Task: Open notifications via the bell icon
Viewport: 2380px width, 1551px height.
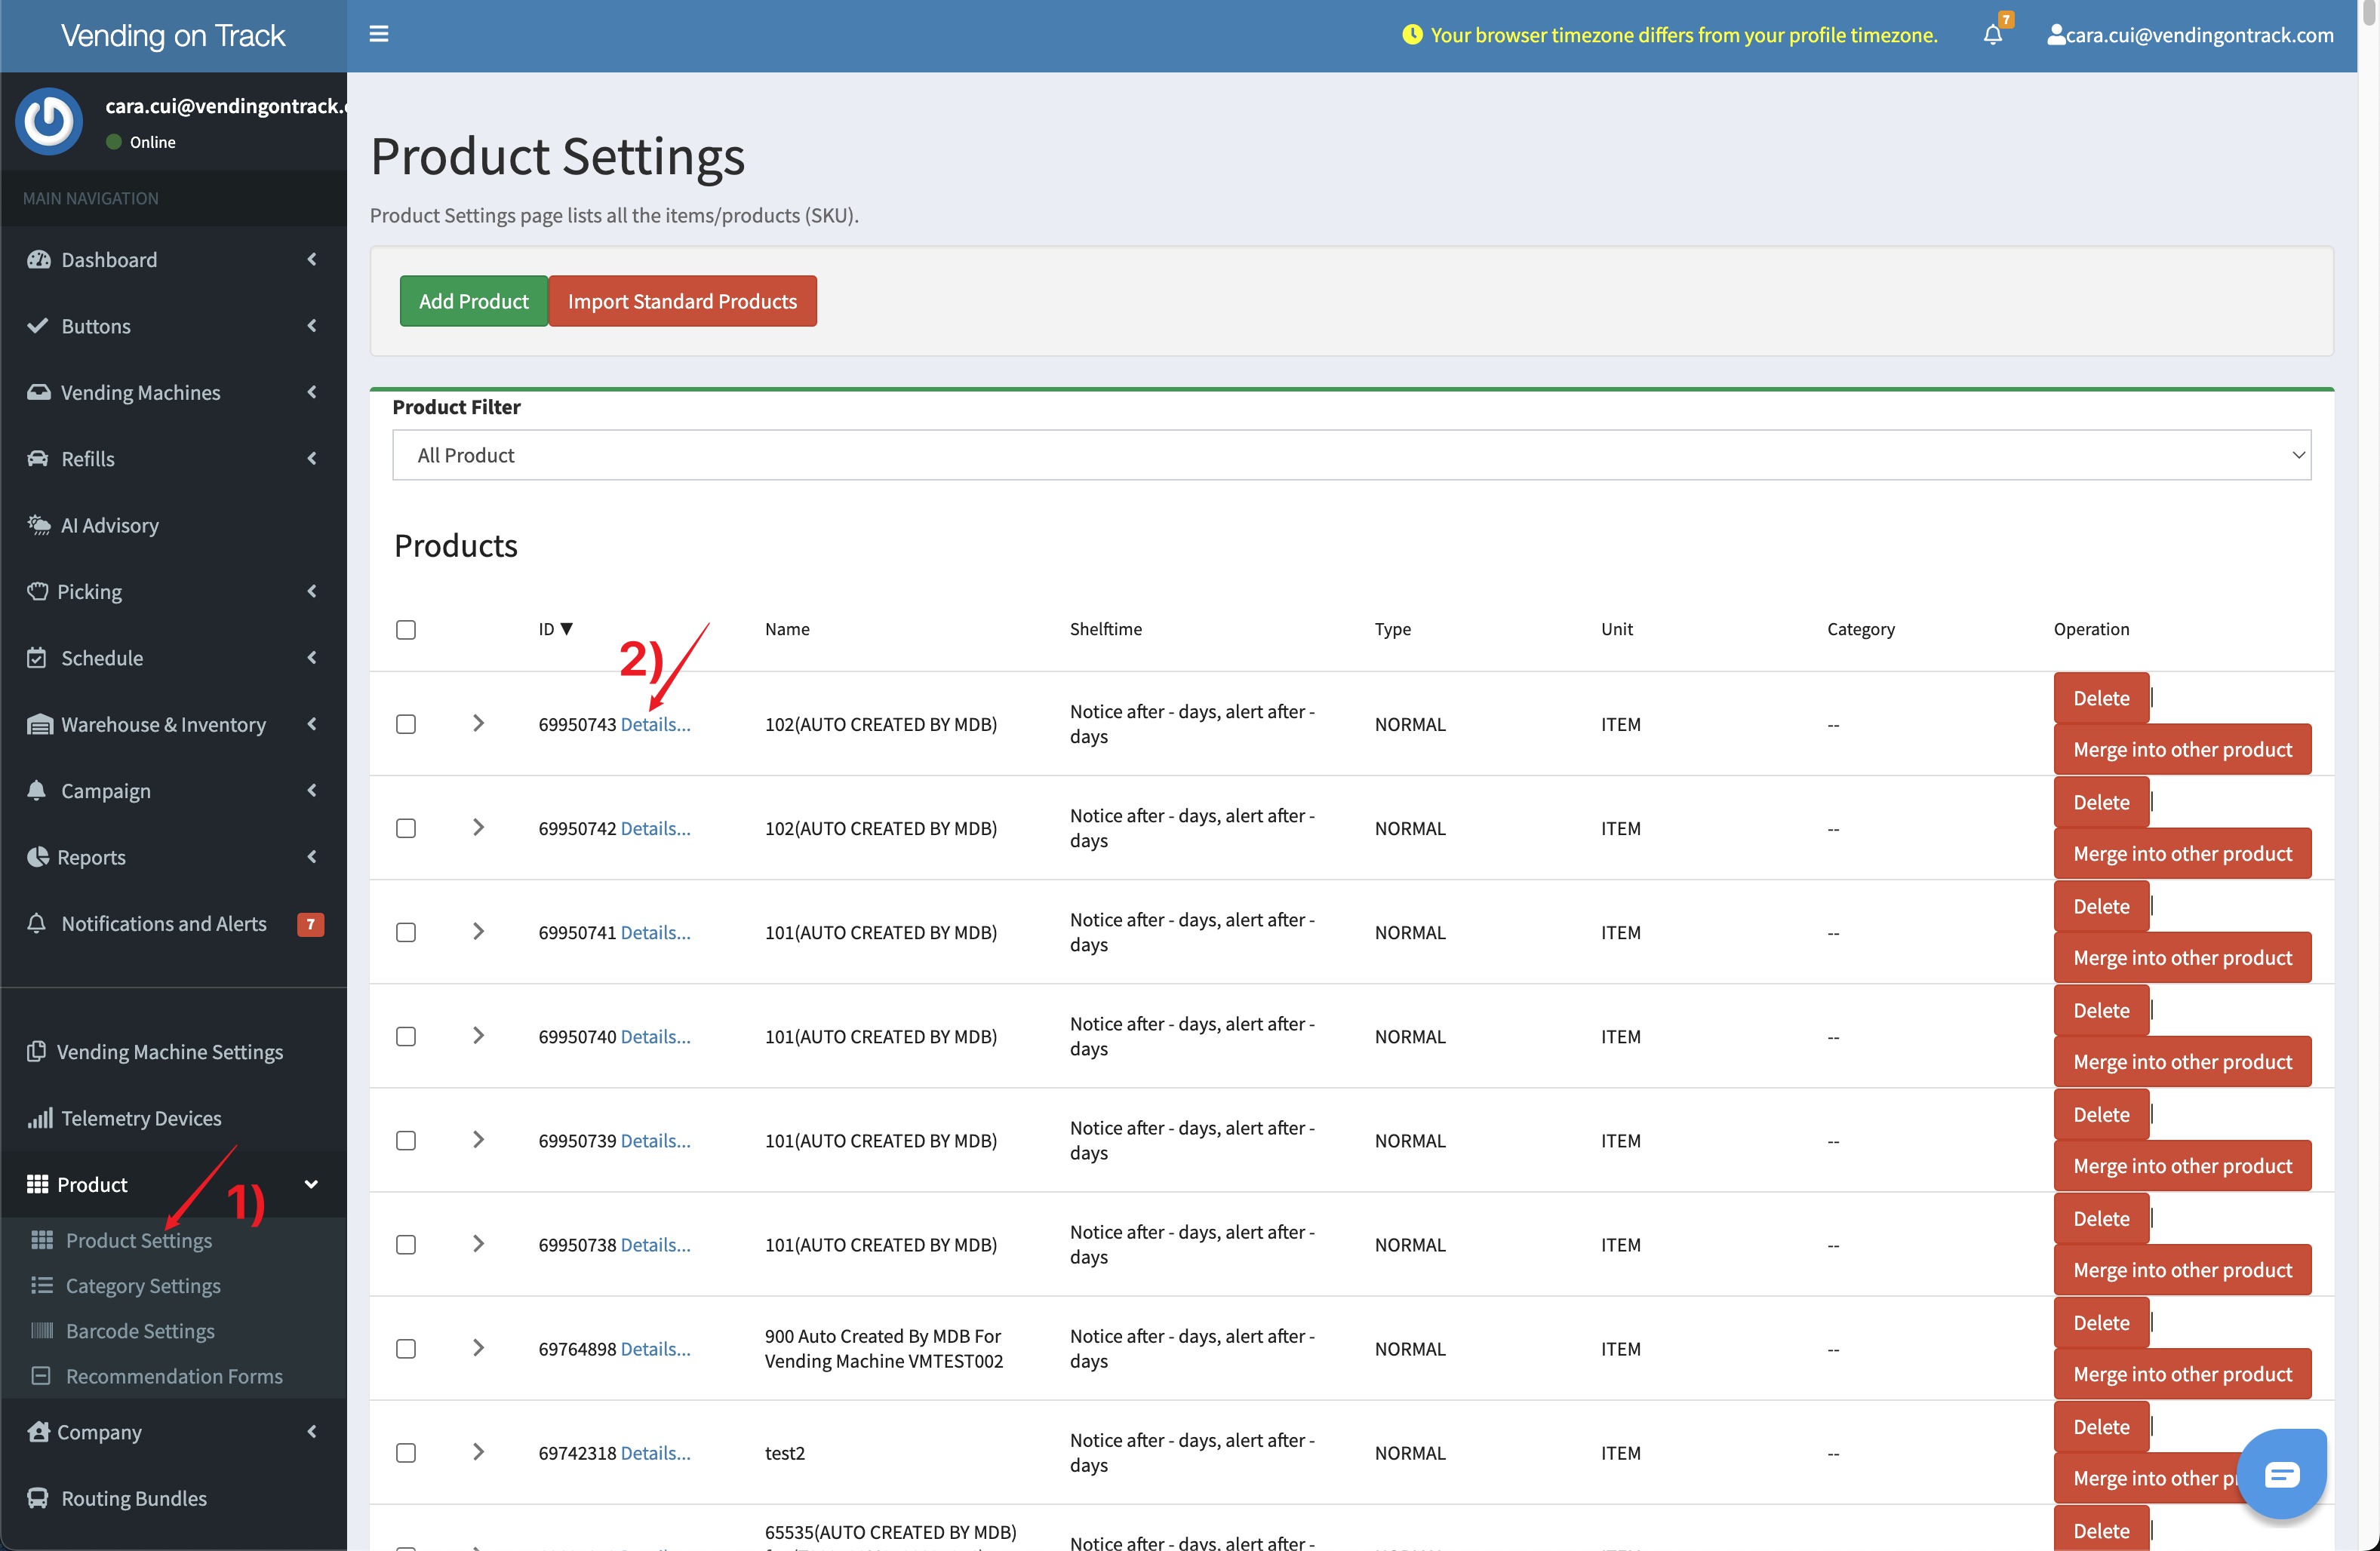Action: point(1993,33)
